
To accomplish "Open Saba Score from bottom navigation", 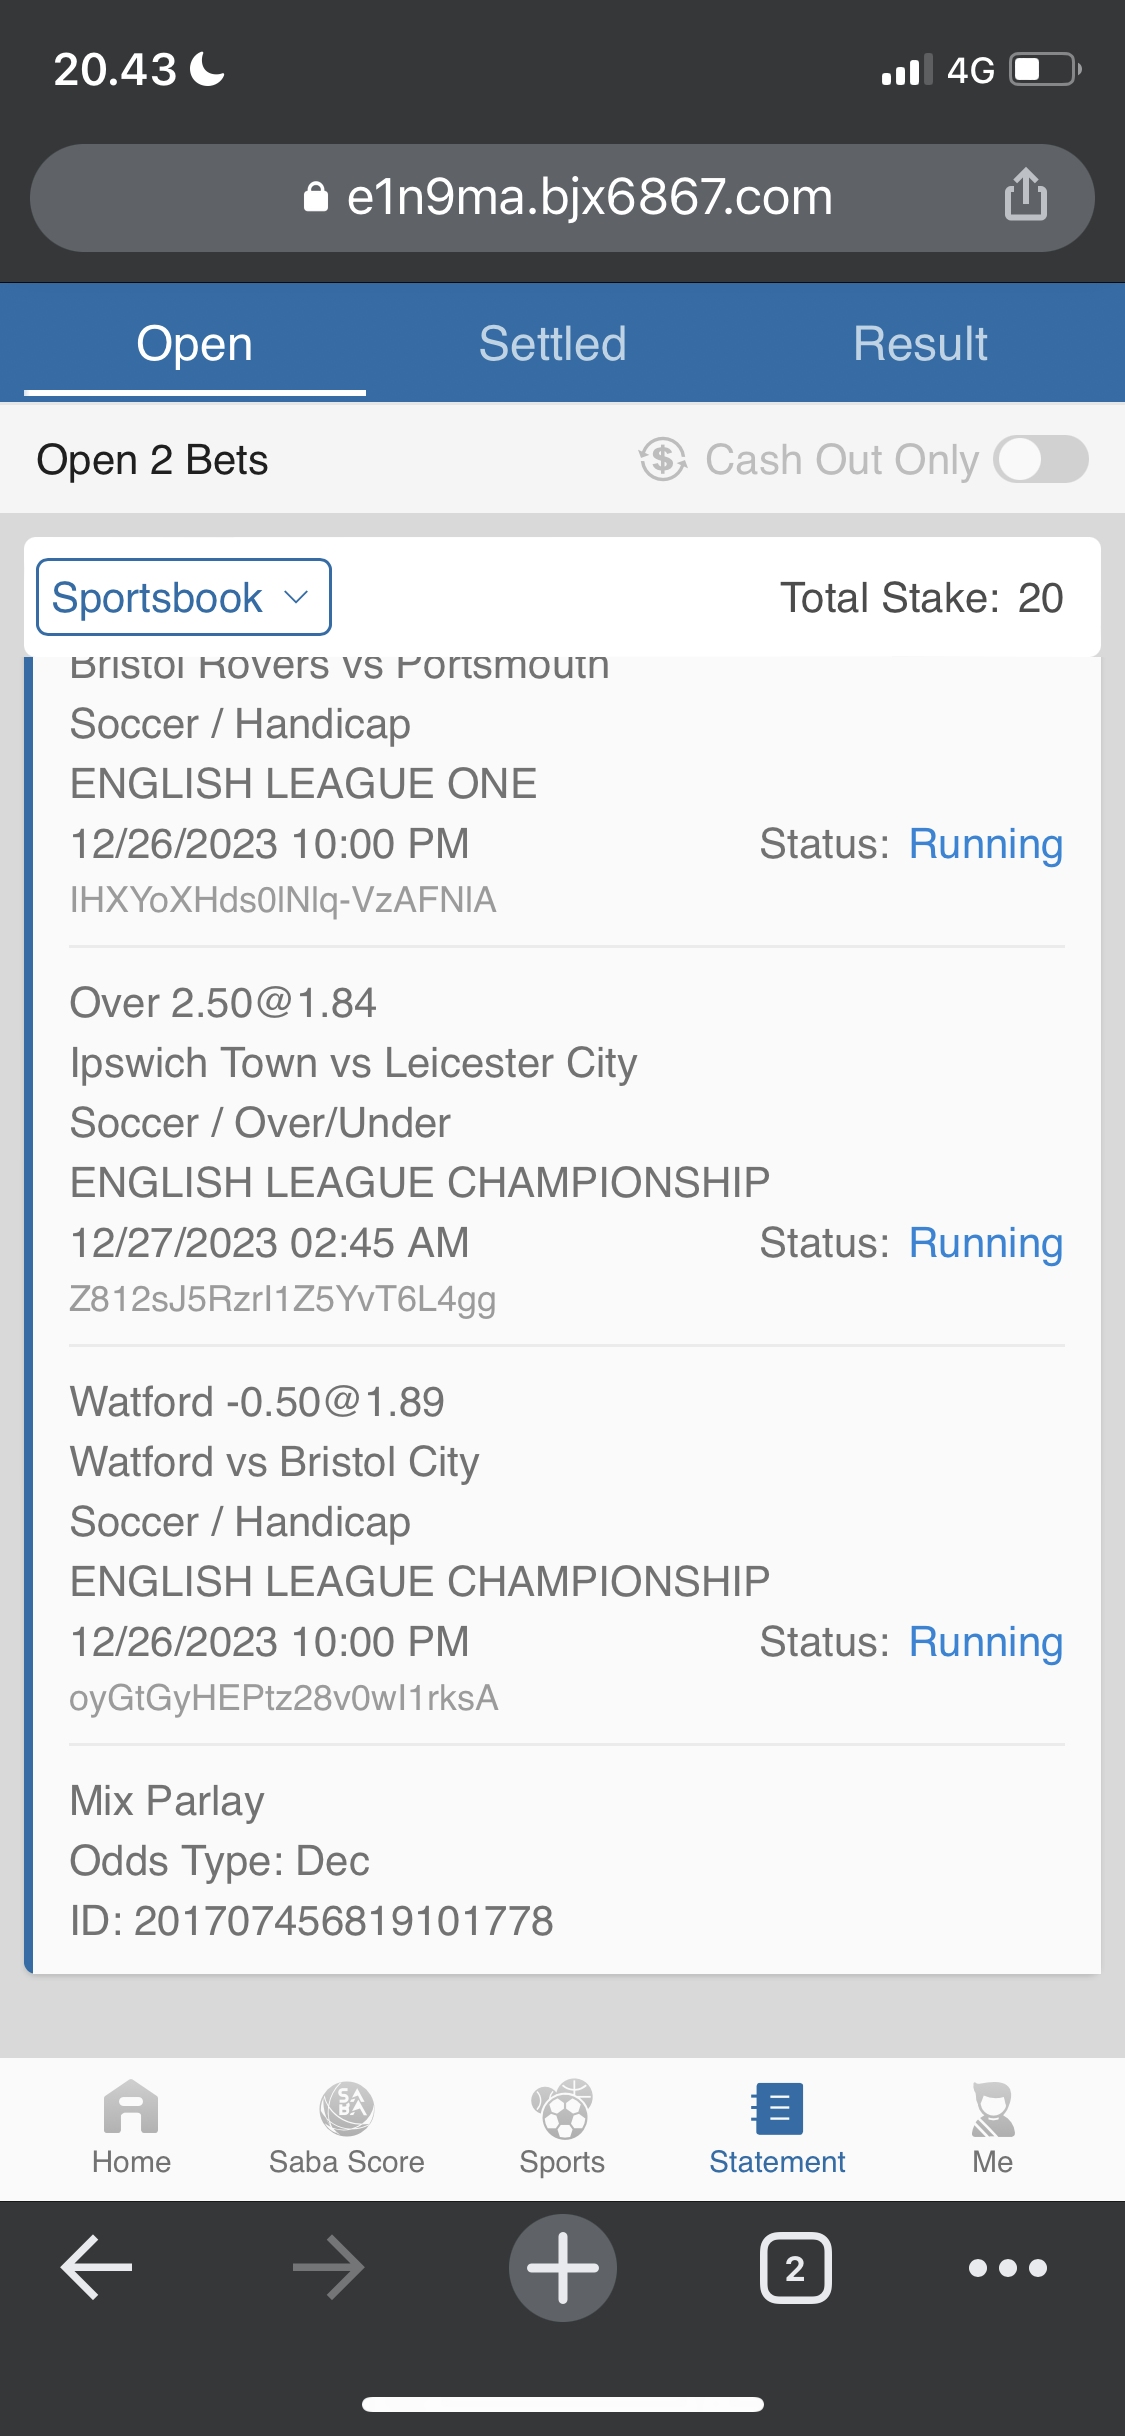I will point(346,2108).
